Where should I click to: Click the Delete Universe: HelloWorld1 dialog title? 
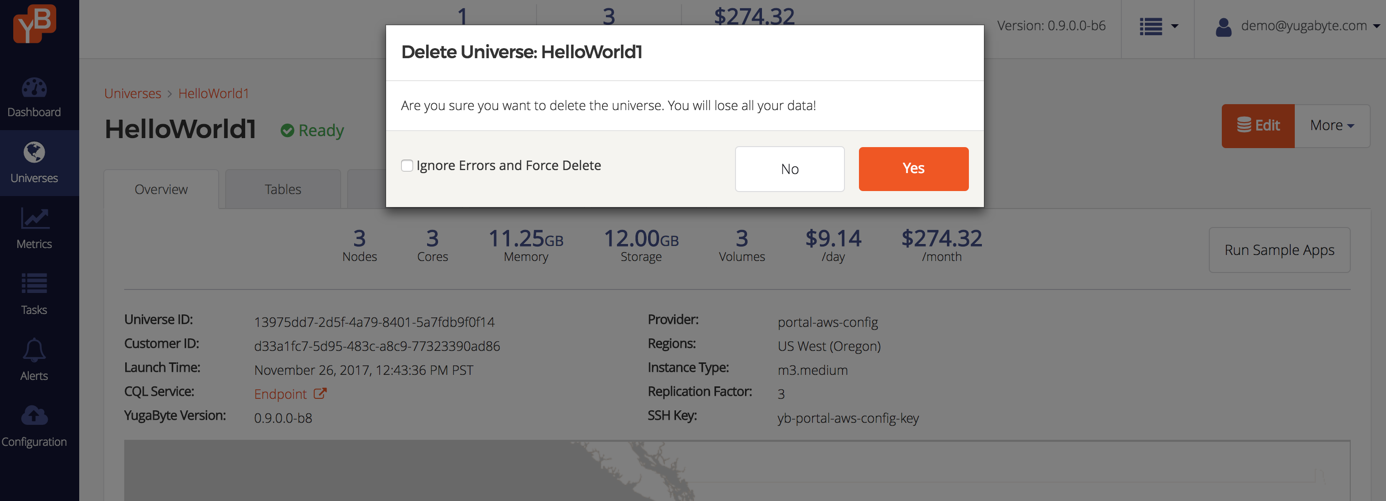coord(521,52)
